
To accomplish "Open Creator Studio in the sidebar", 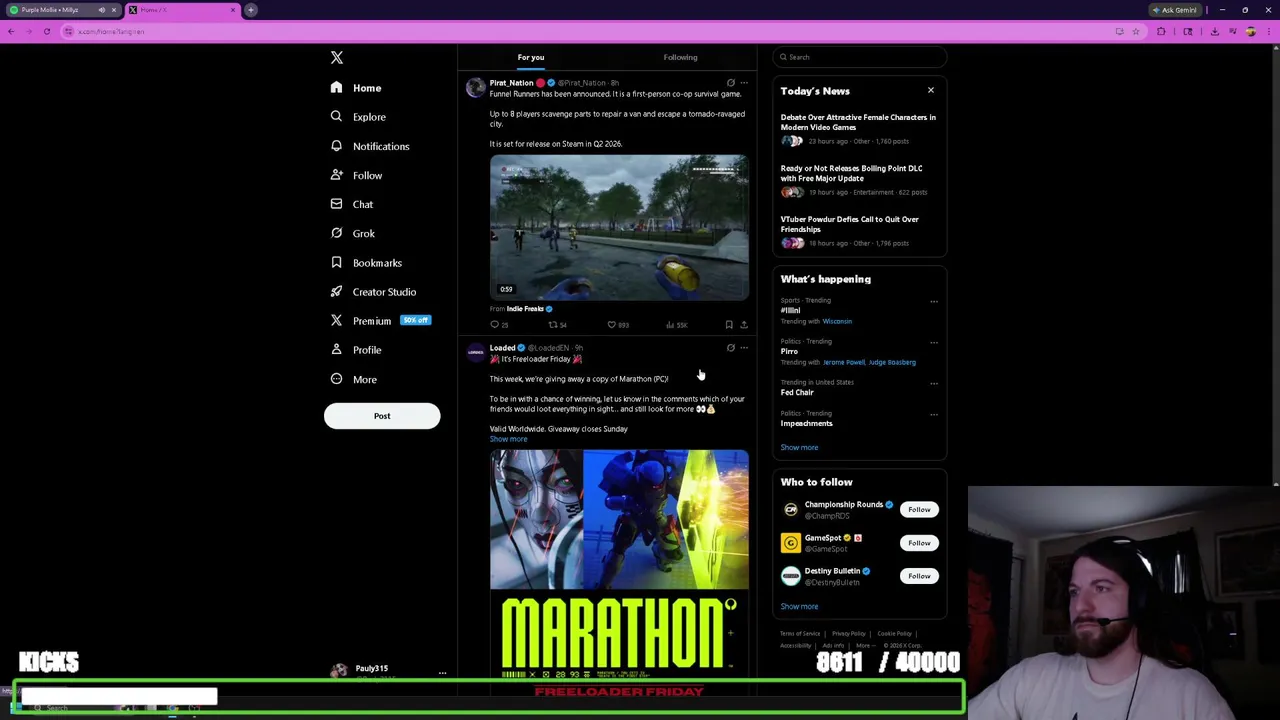I will click(373, 292).
